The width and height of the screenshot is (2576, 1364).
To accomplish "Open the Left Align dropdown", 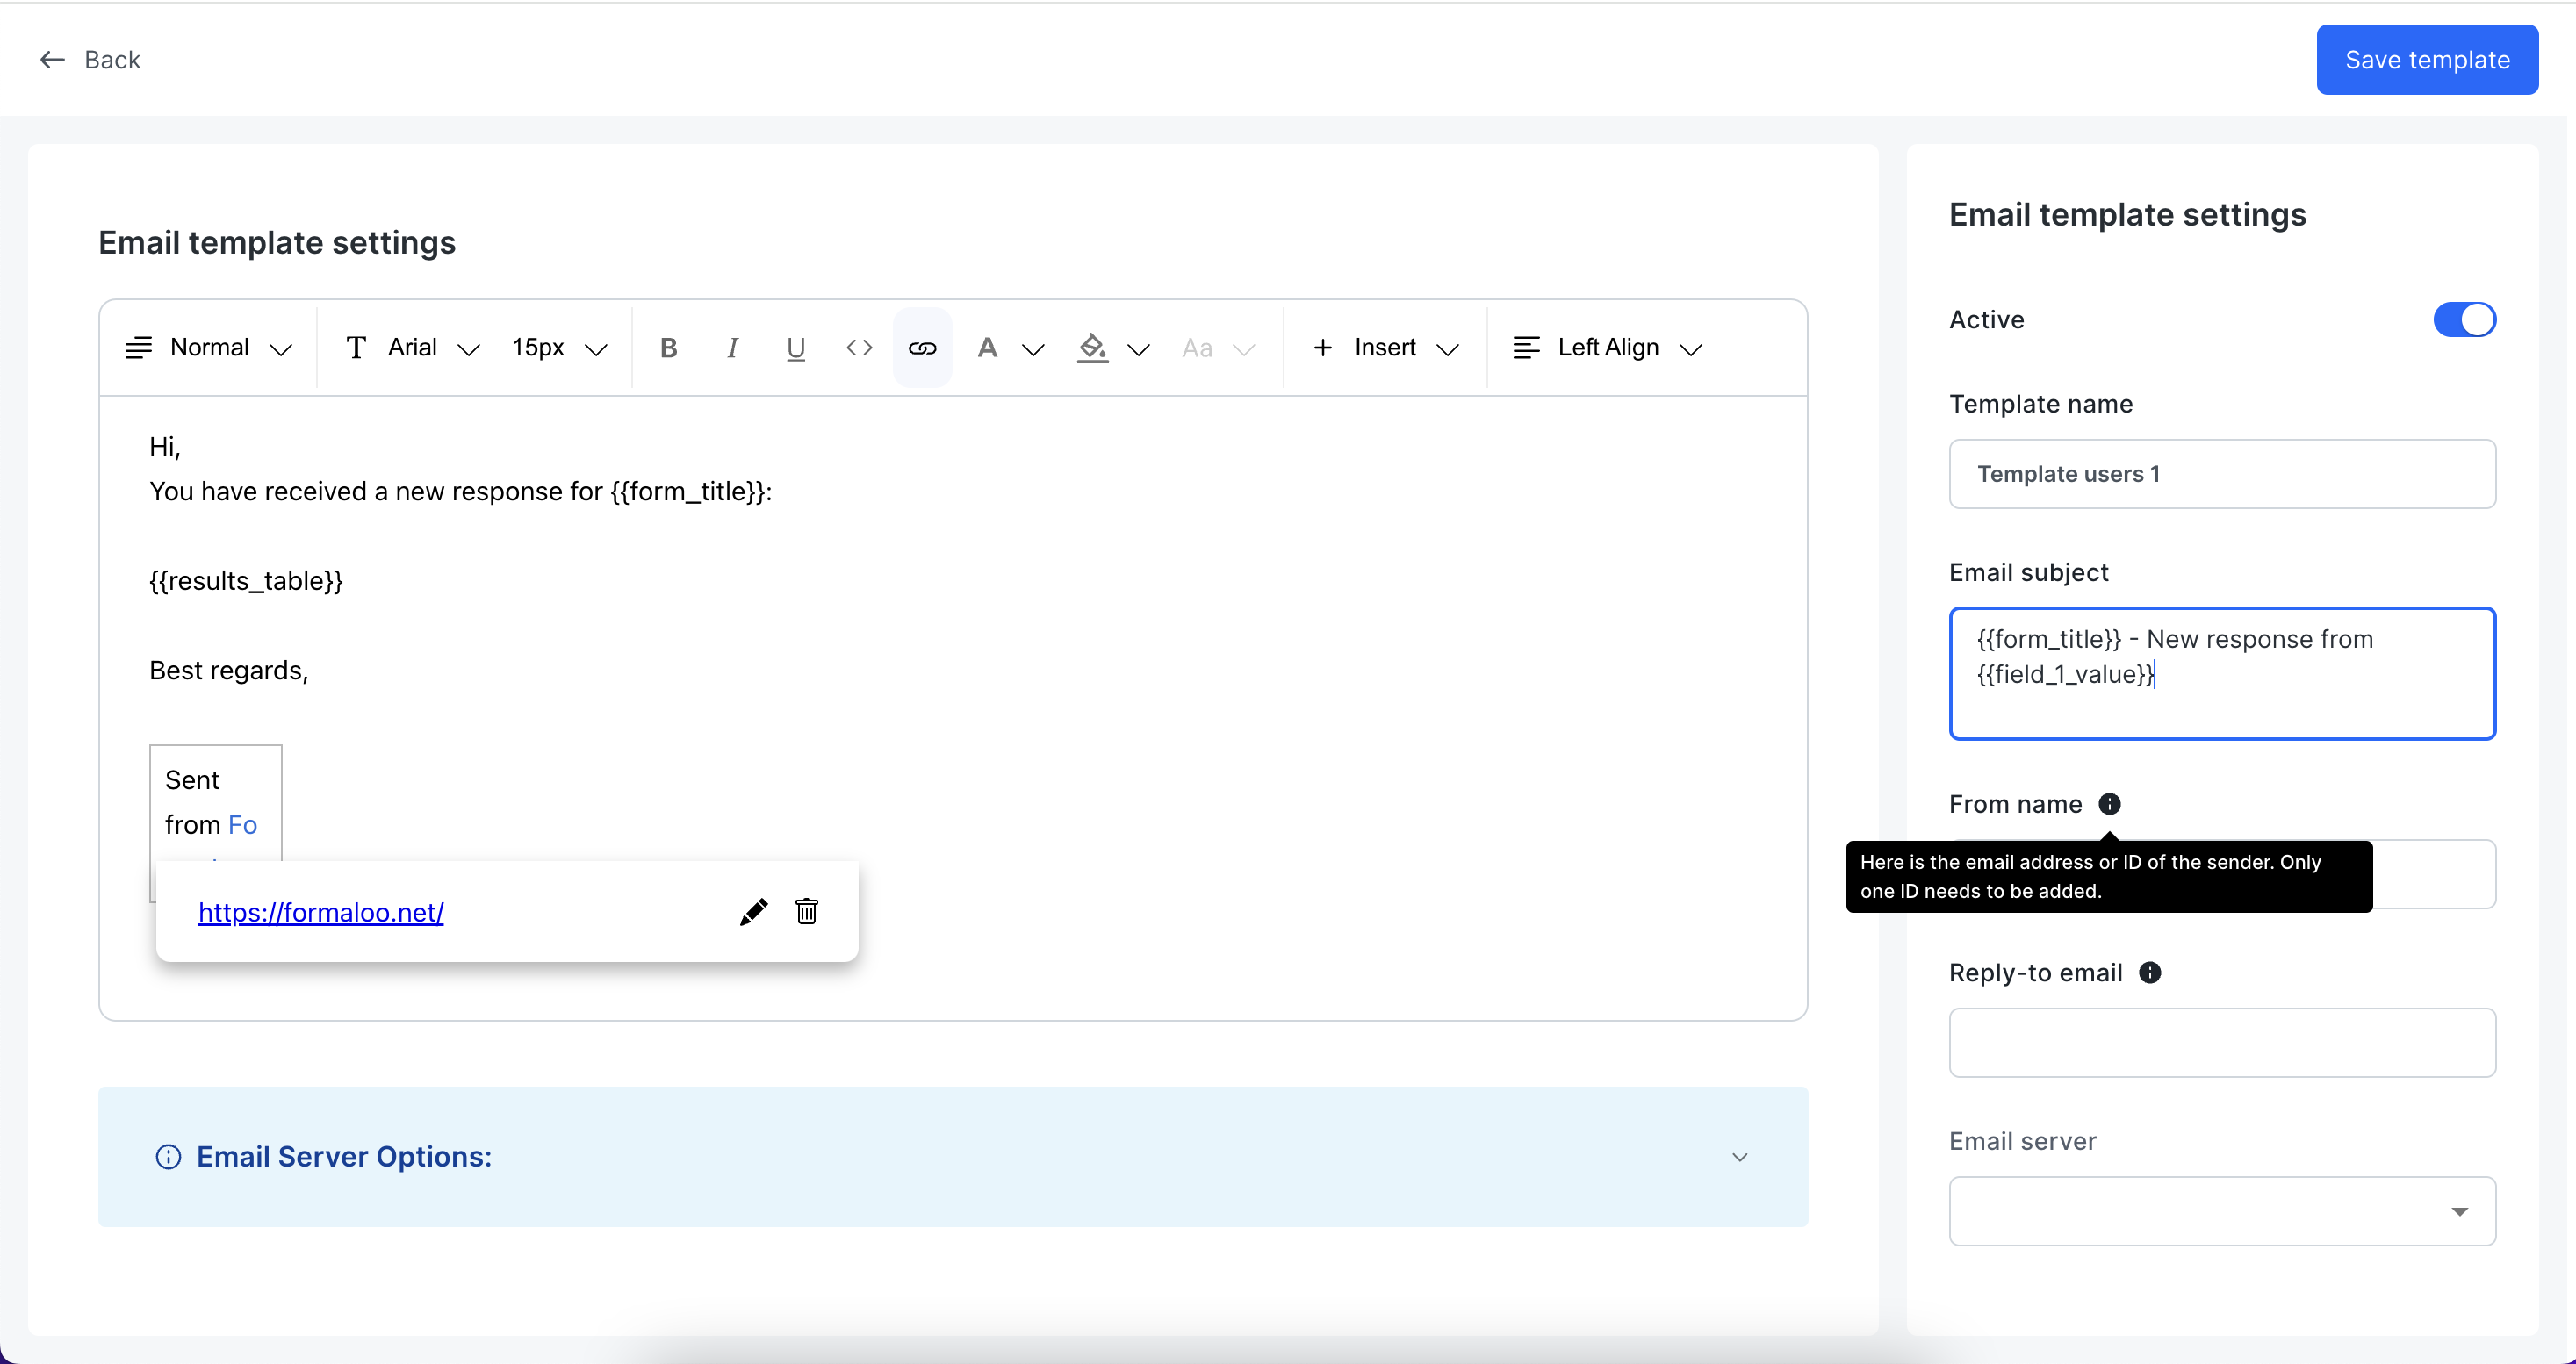I will click(1608, 347).
